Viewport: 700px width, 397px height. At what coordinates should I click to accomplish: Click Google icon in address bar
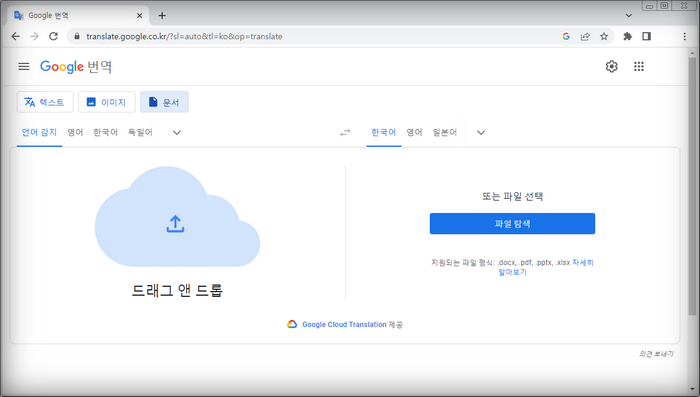[566, 36]
